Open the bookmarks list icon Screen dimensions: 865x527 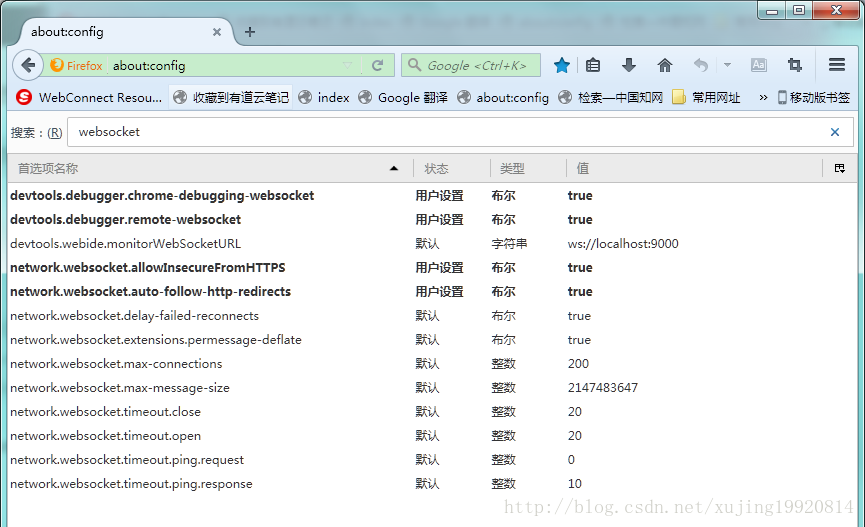593,65
